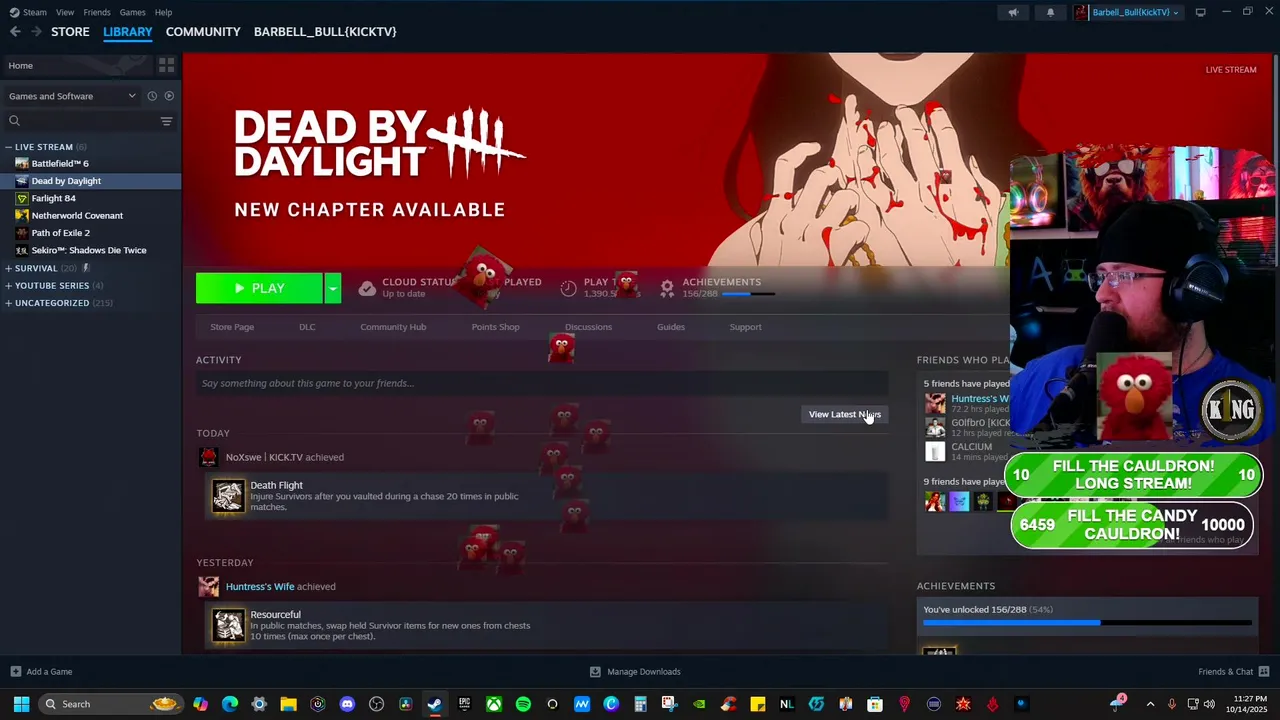Open Epic Games launcher from taskbar

pos(464,704)
